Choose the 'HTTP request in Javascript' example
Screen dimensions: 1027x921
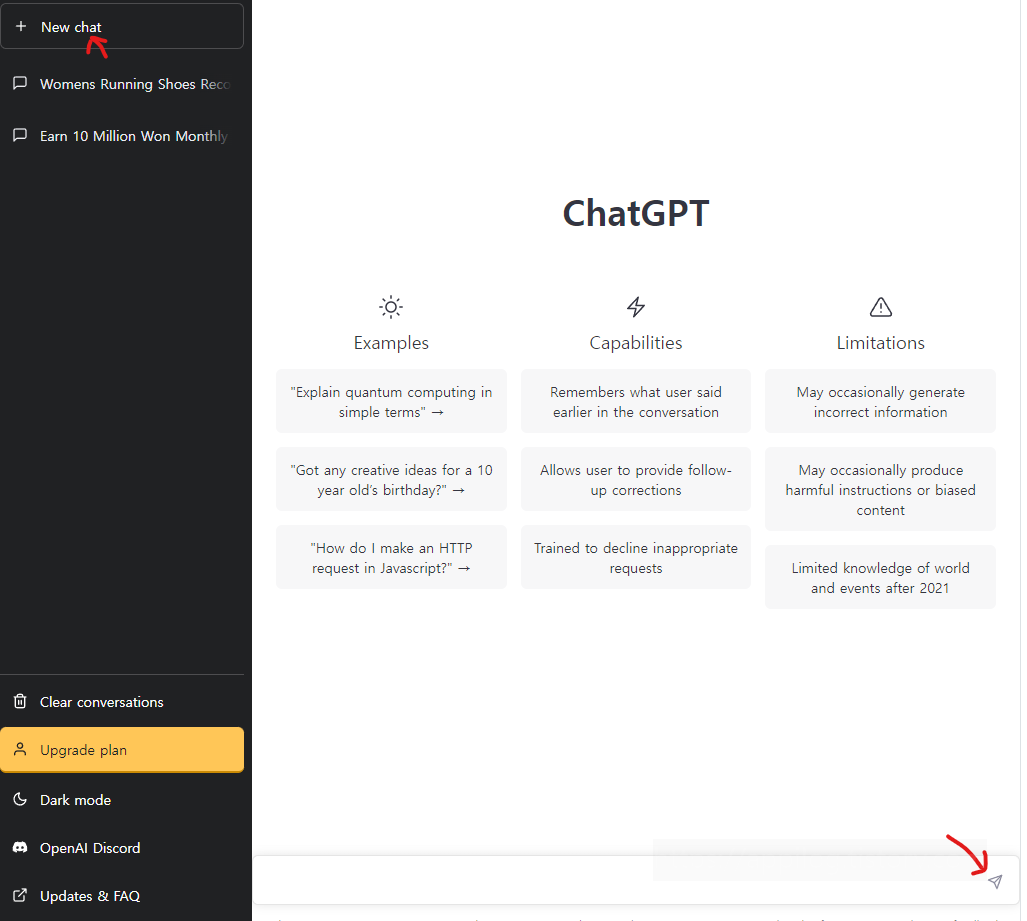point(391,557)
